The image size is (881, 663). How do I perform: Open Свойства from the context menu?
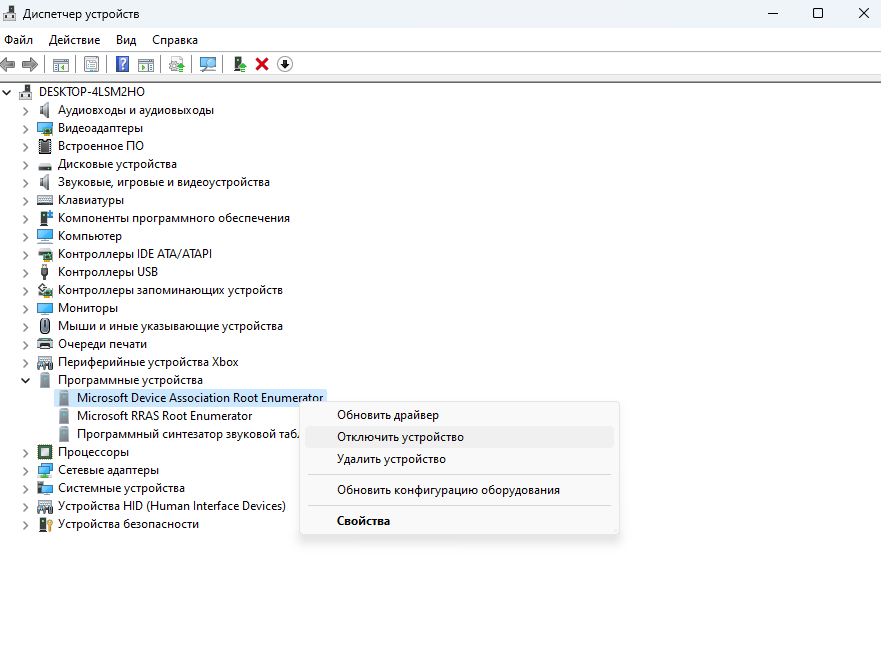point(363,521)
